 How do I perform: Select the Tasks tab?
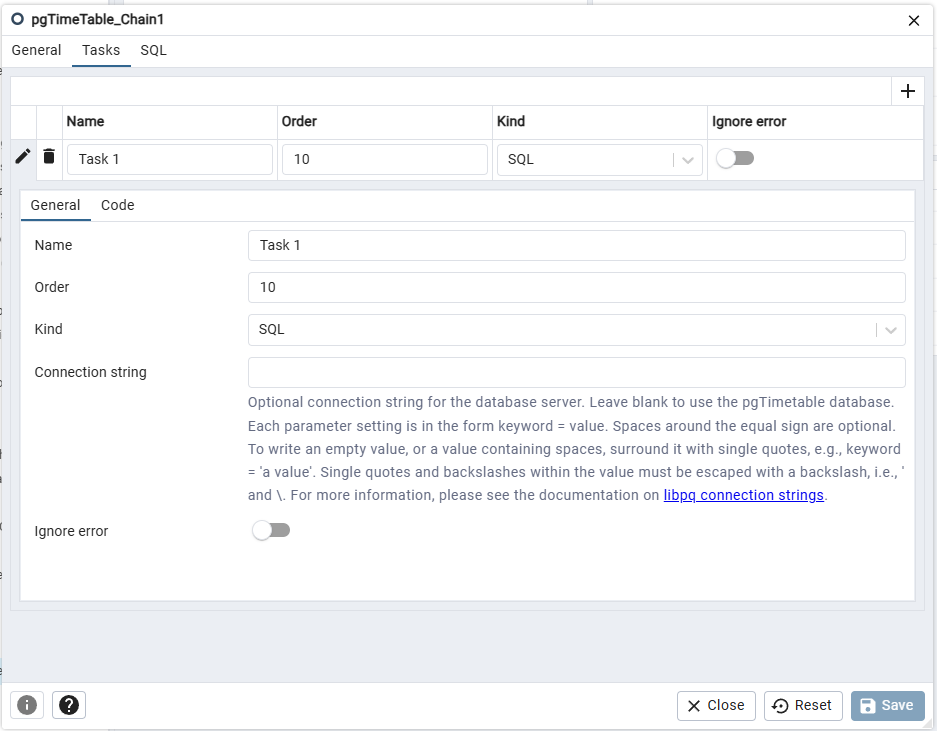(x=101, y=50)
